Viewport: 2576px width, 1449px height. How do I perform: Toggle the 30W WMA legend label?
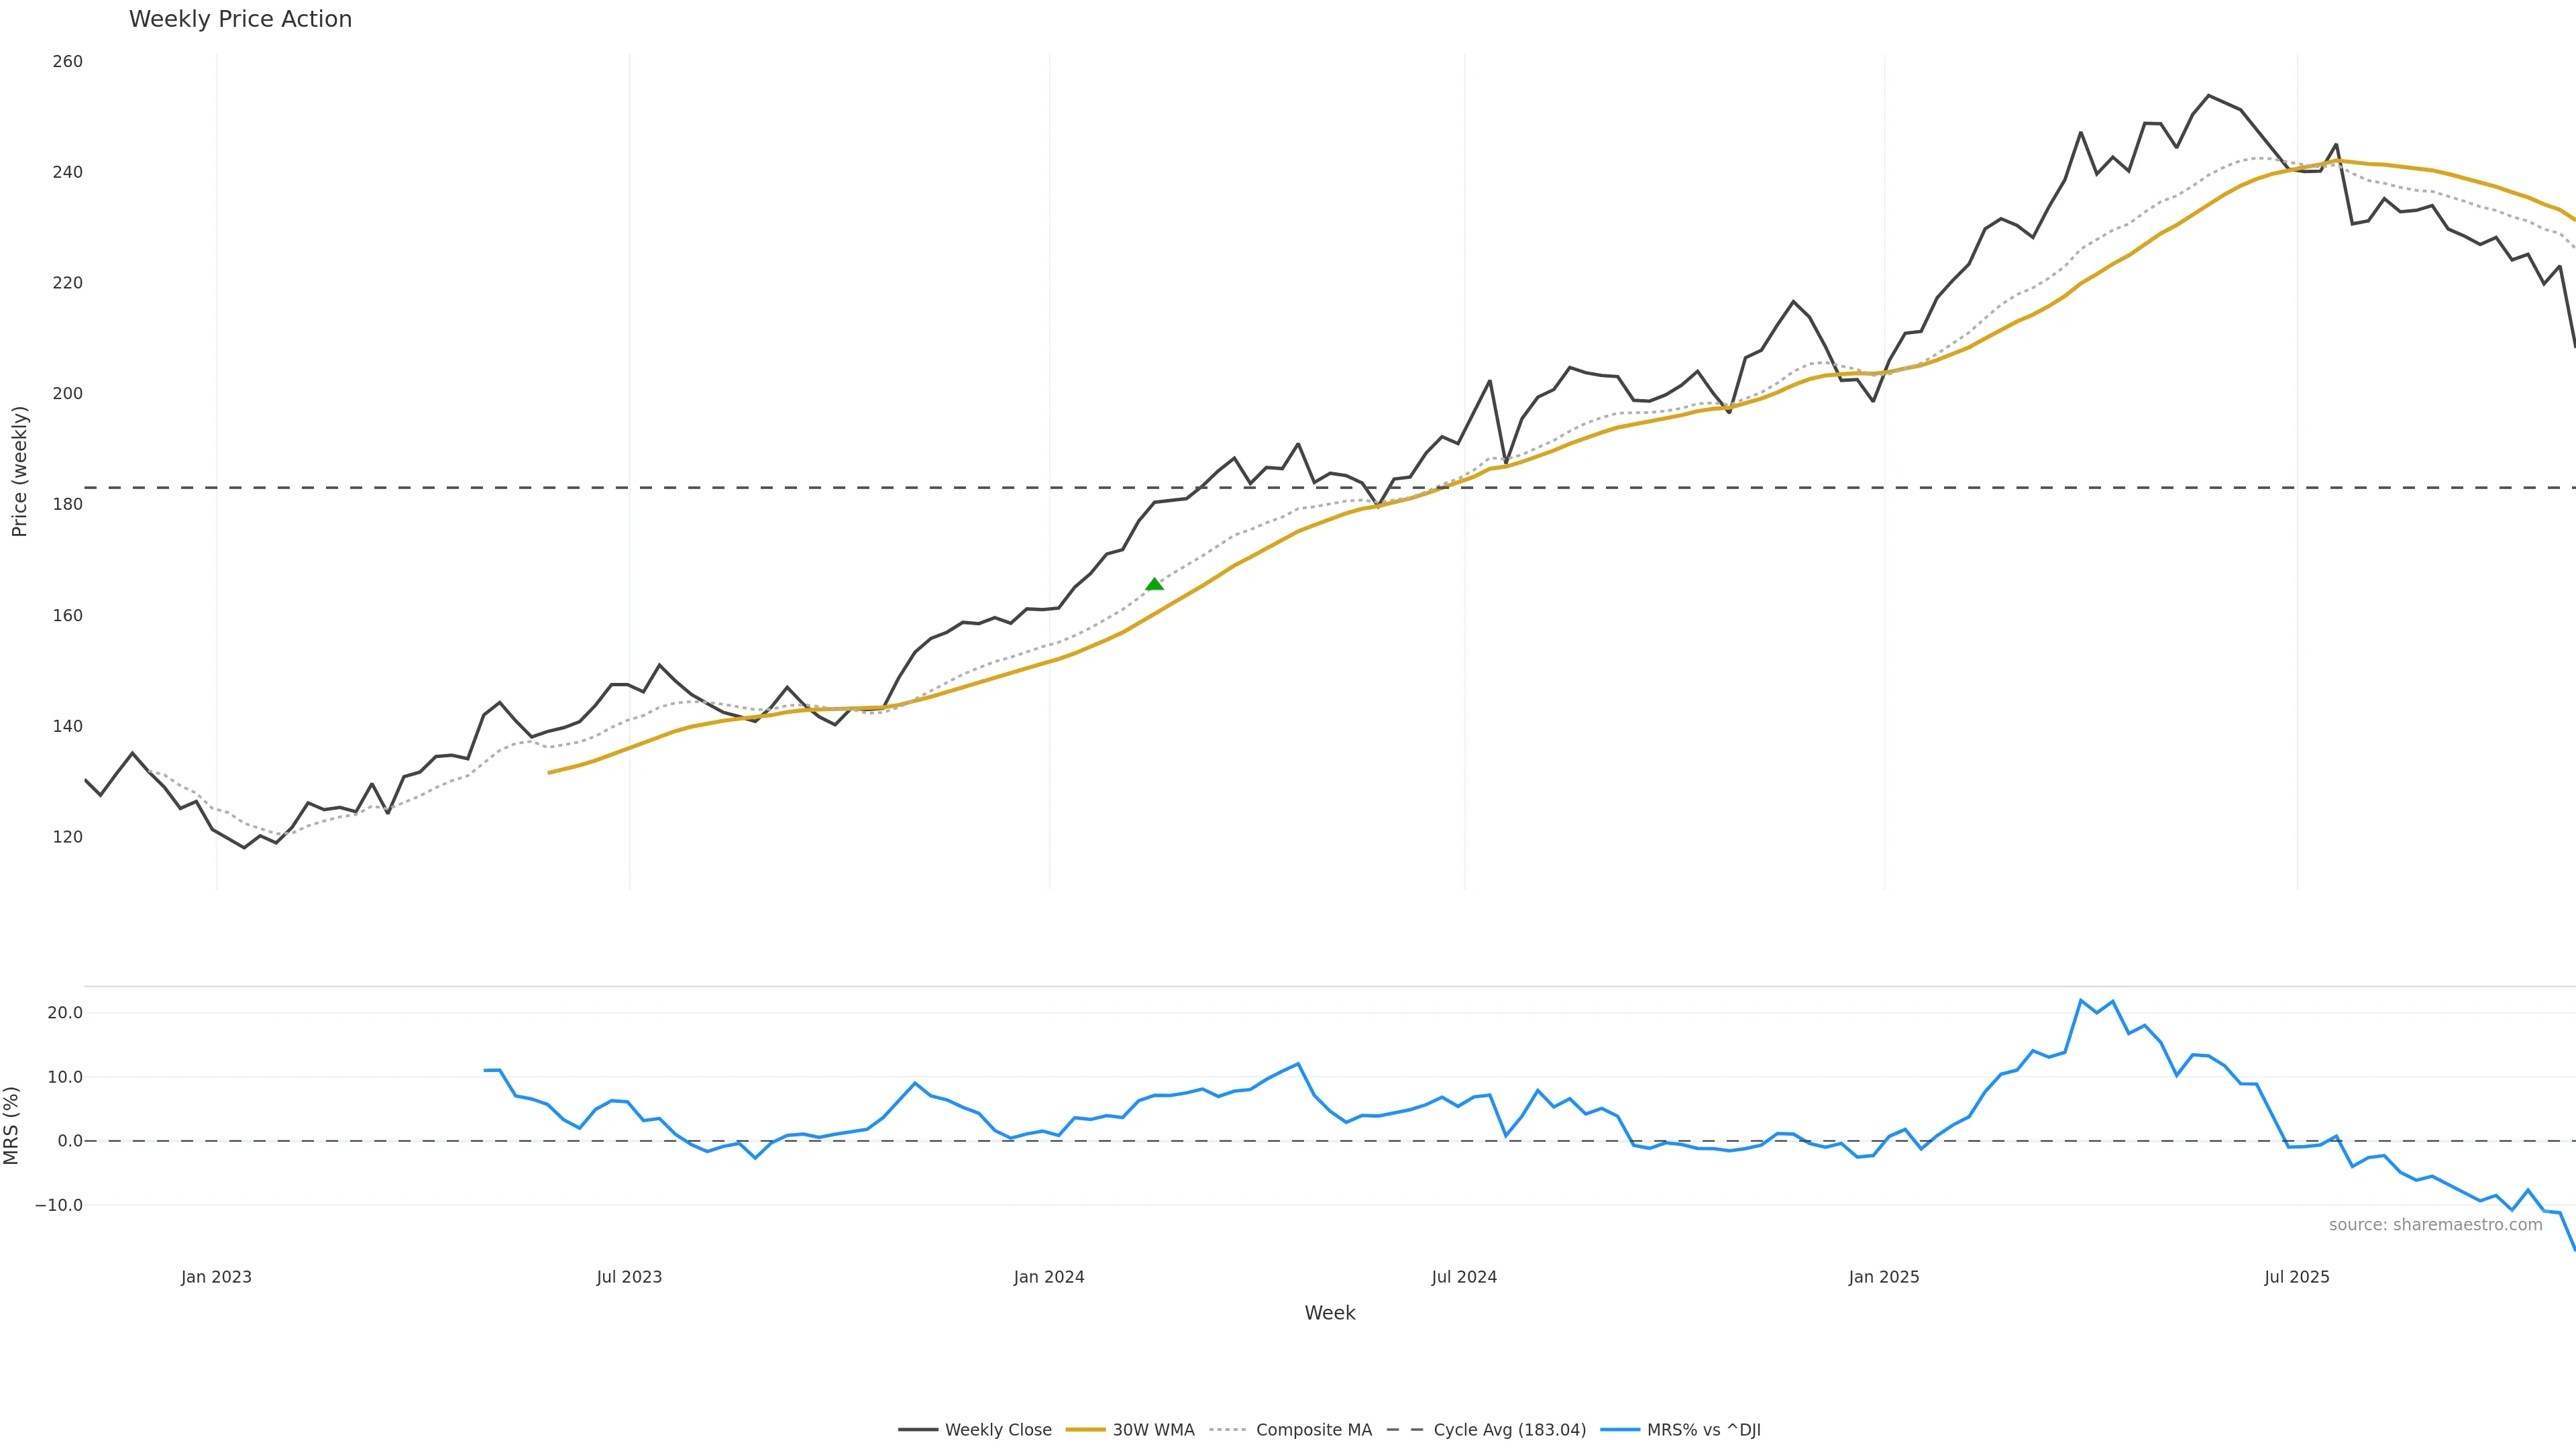(x=1153, y=1430)
